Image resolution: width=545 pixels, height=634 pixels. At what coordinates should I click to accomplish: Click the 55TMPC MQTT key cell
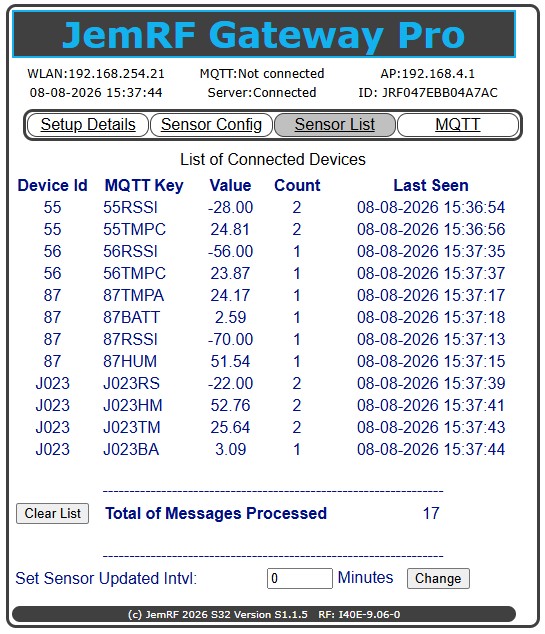135,229
